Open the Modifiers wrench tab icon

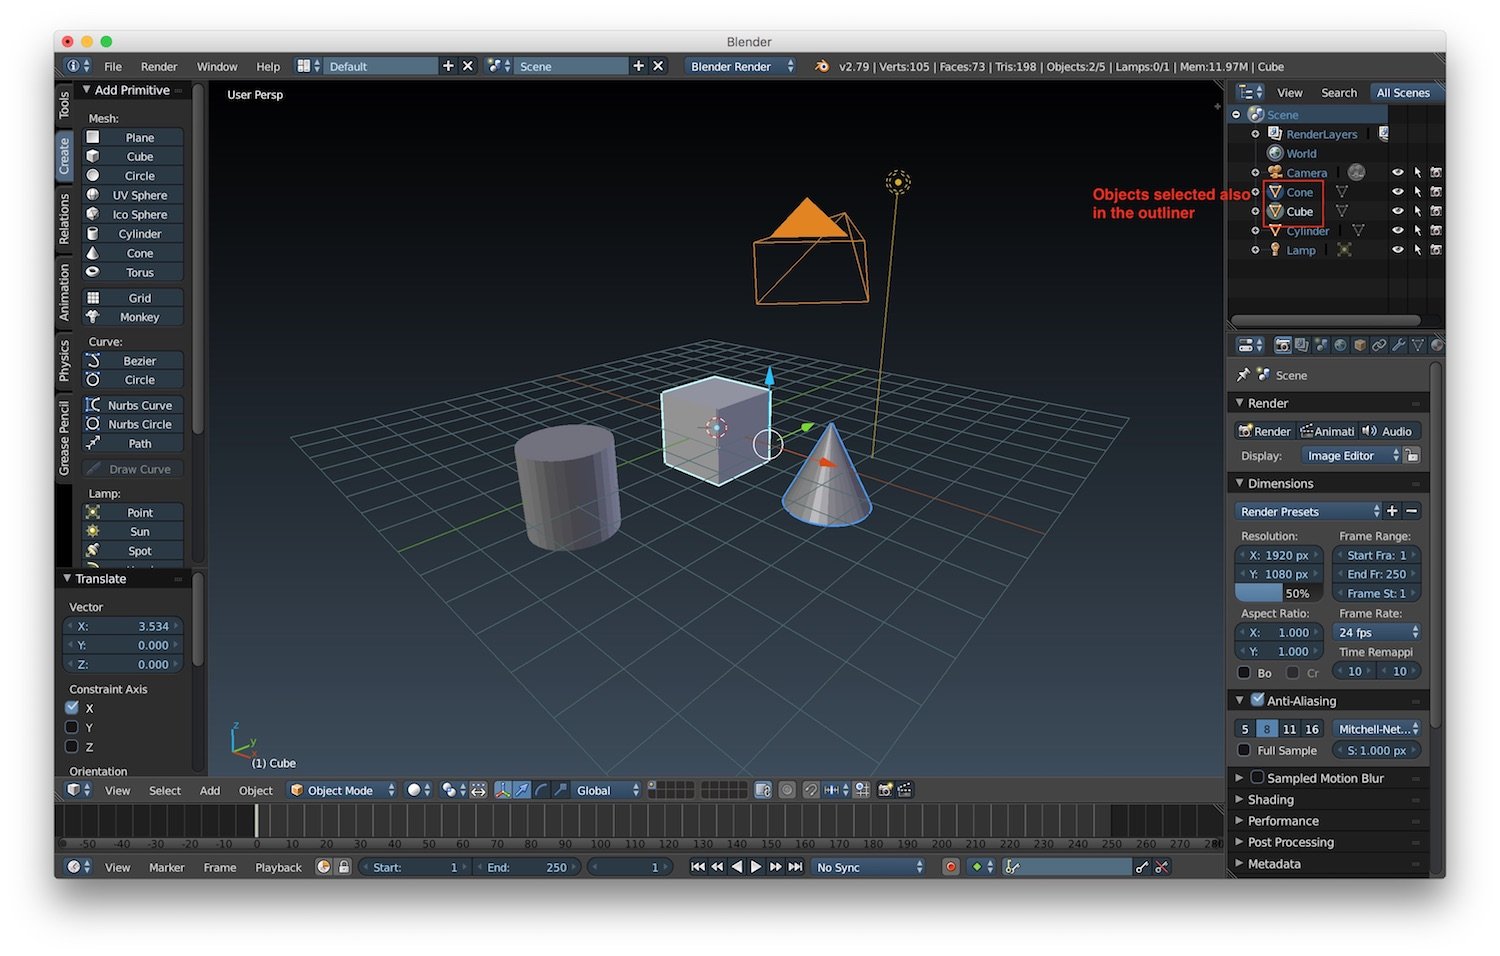pos(1398,345)
